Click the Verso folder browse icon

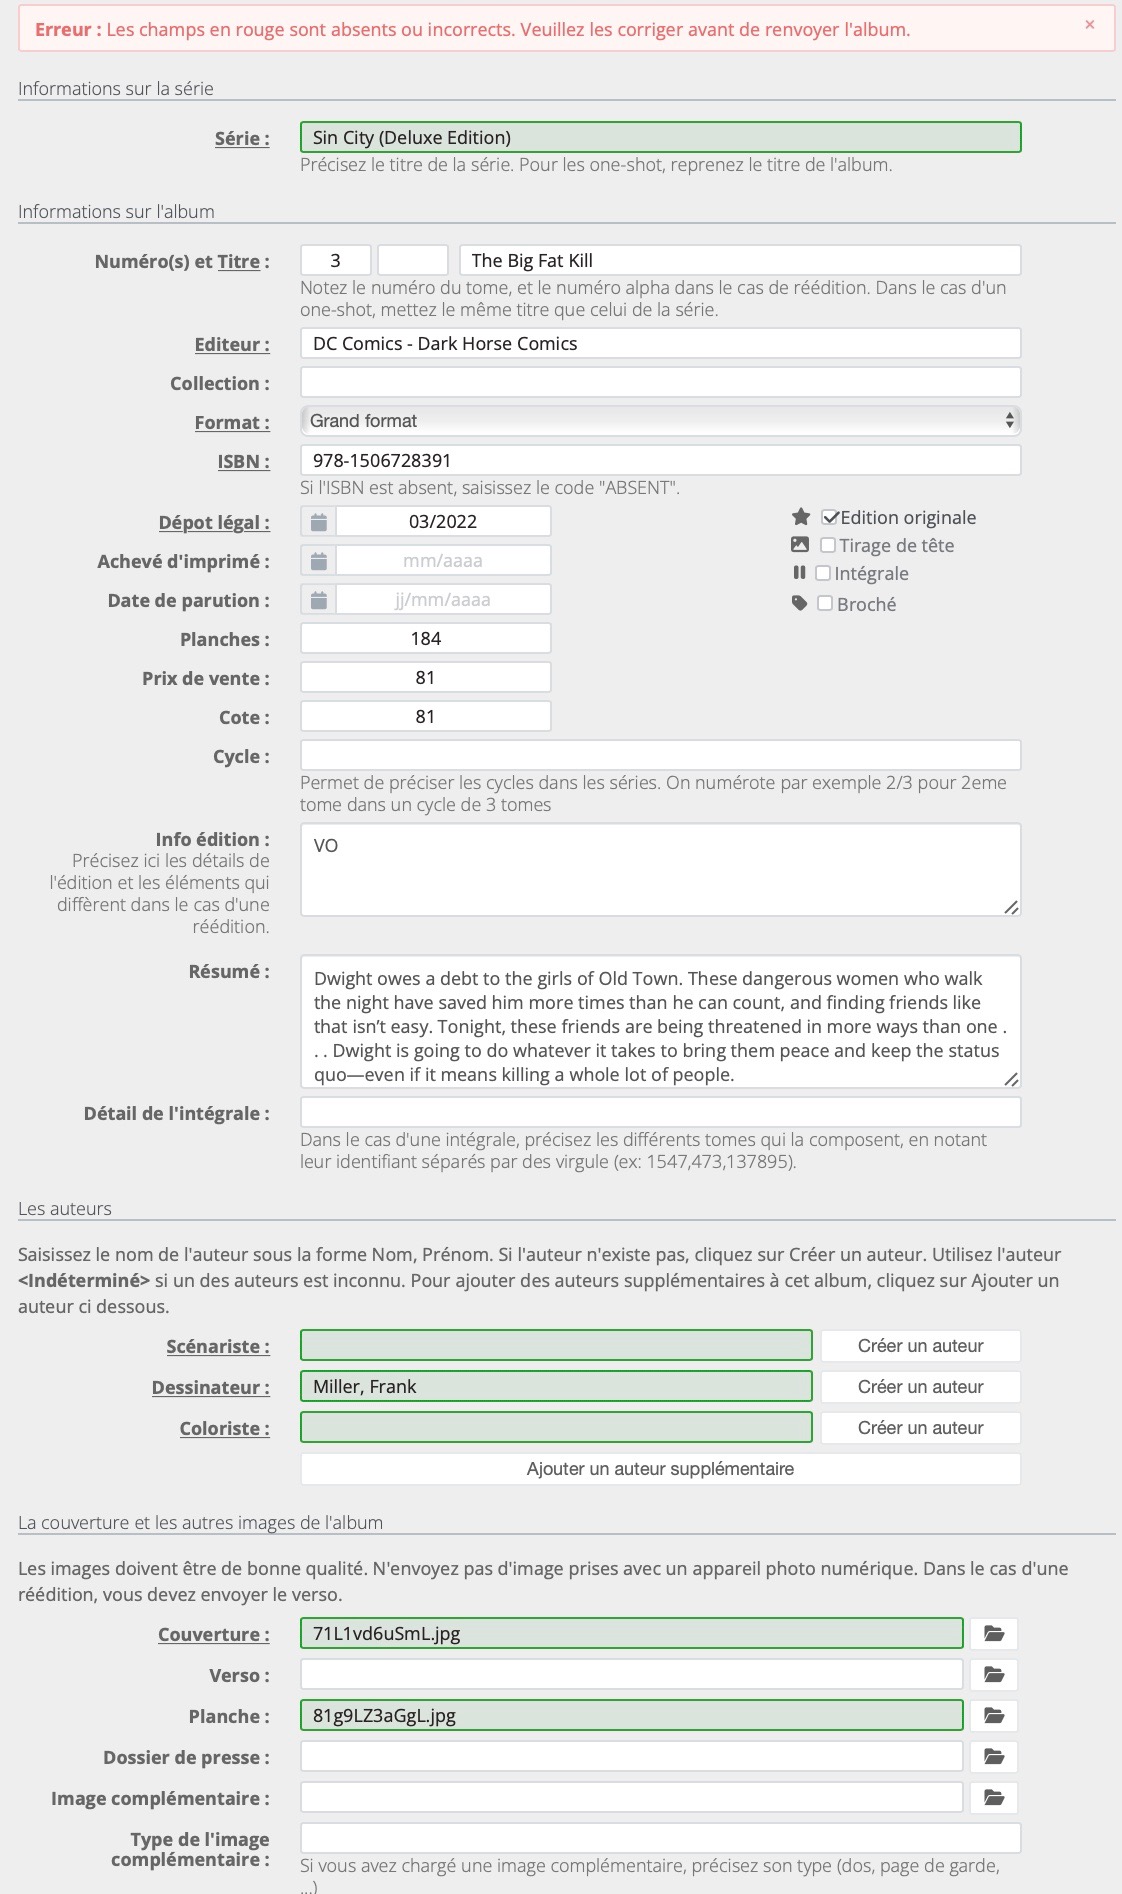click(x=993, y=1675)
